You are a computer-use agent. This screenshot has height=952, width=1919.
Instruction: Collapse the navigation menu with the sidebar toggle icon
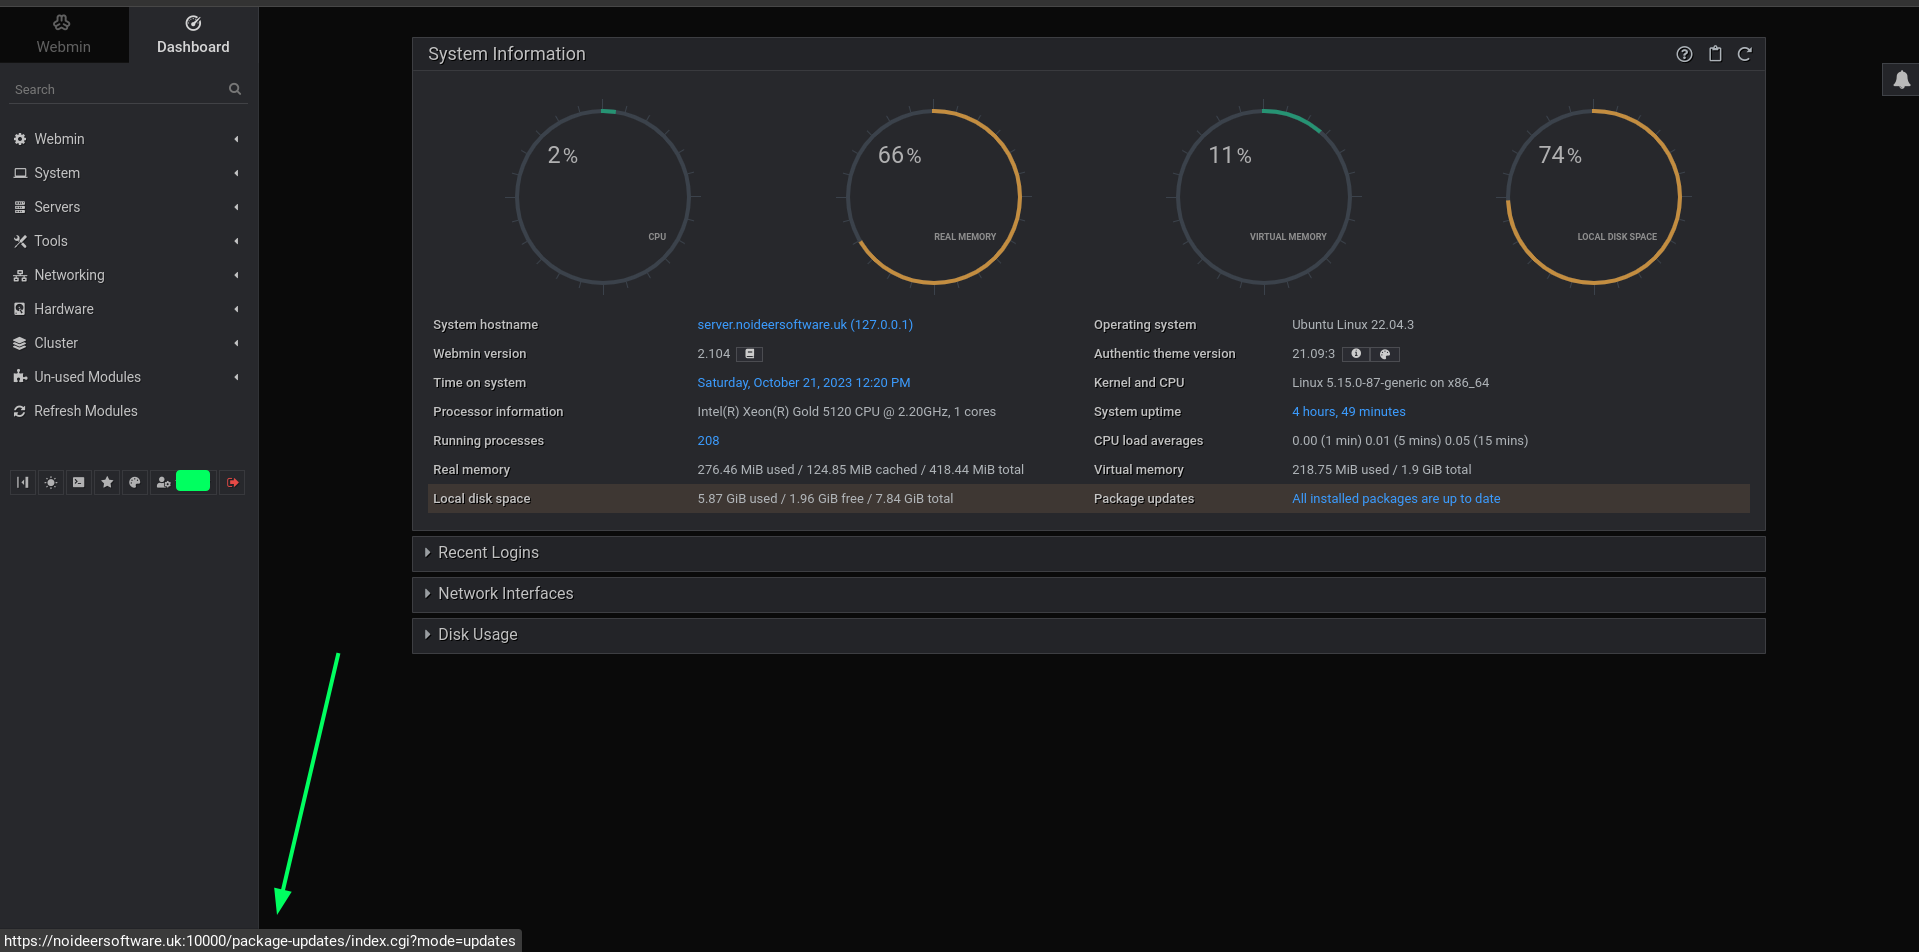coord(22,482)
